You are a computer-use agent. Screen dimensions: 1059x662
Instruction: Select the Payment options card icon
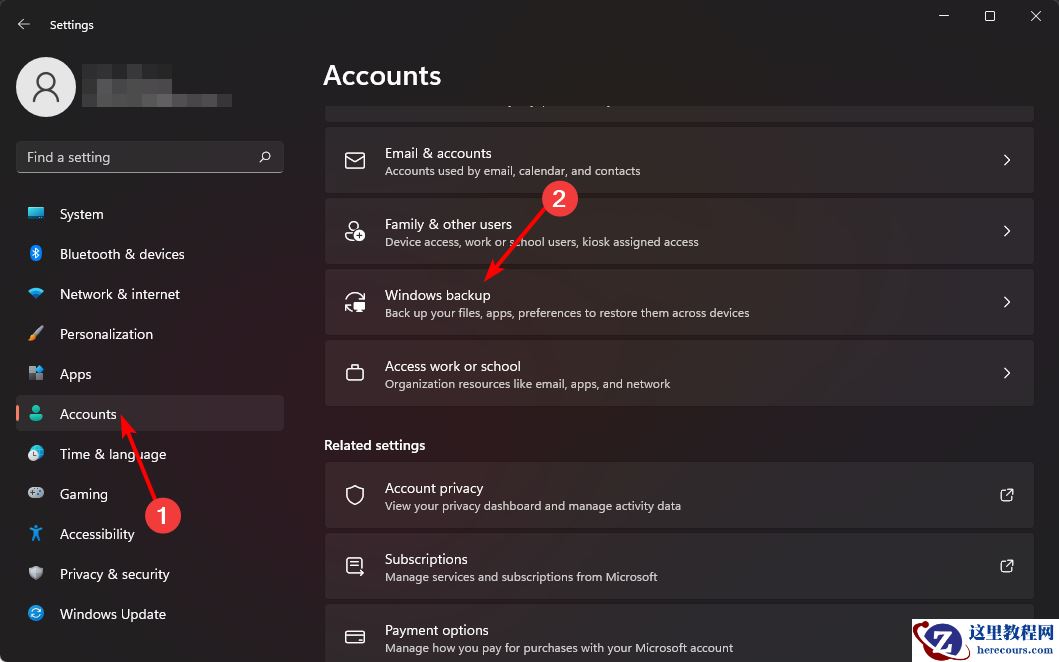click(354, 637)
